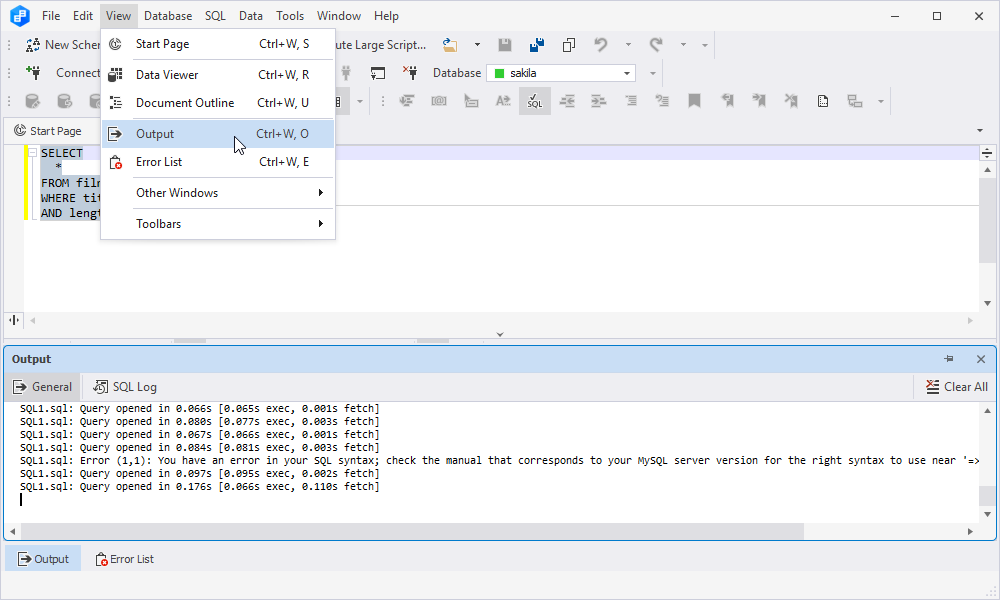Expand options arrow right of sakila combo
Screen dimensions: 1000x600
652,73
